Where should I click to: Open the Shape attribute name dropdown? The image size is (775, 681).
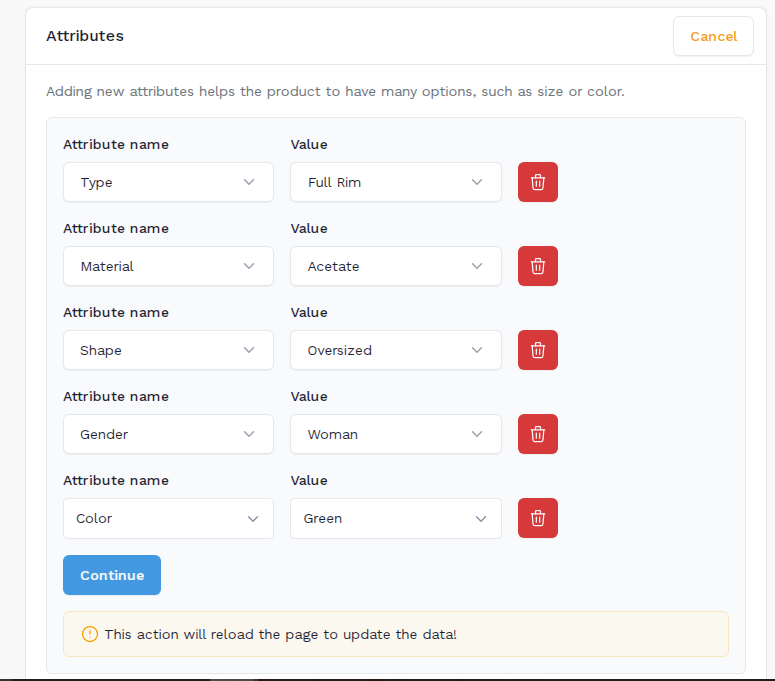pos(168,350)
